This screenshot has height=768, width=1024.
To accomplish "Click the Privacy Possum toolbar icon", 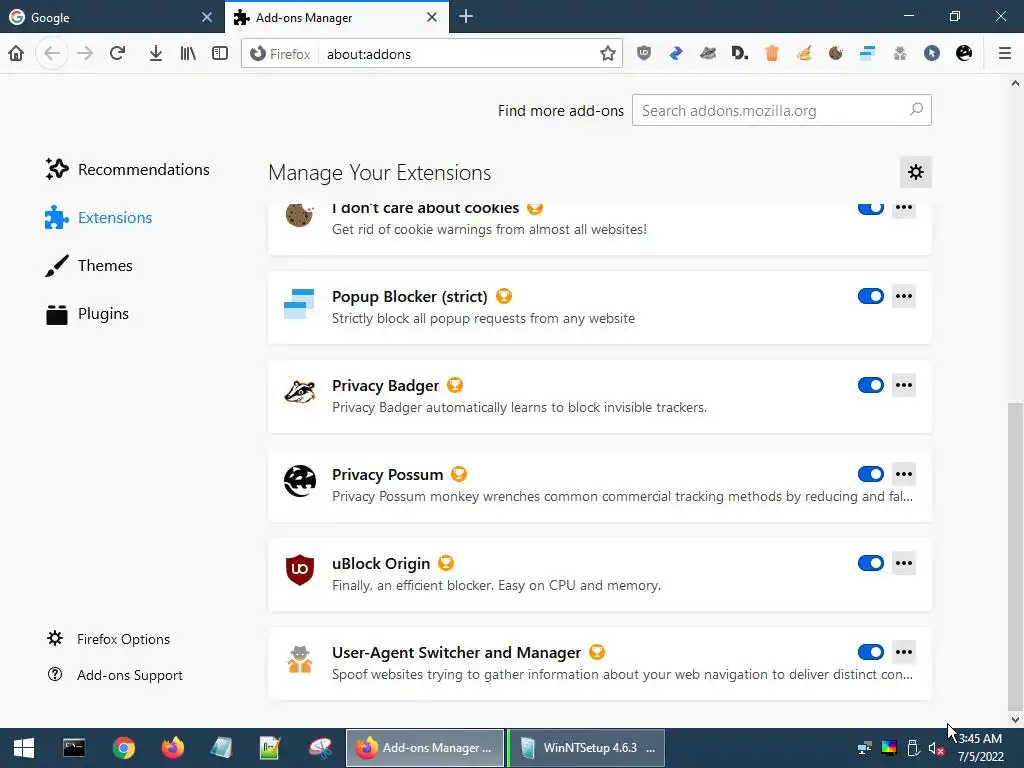I will point(964,53).
